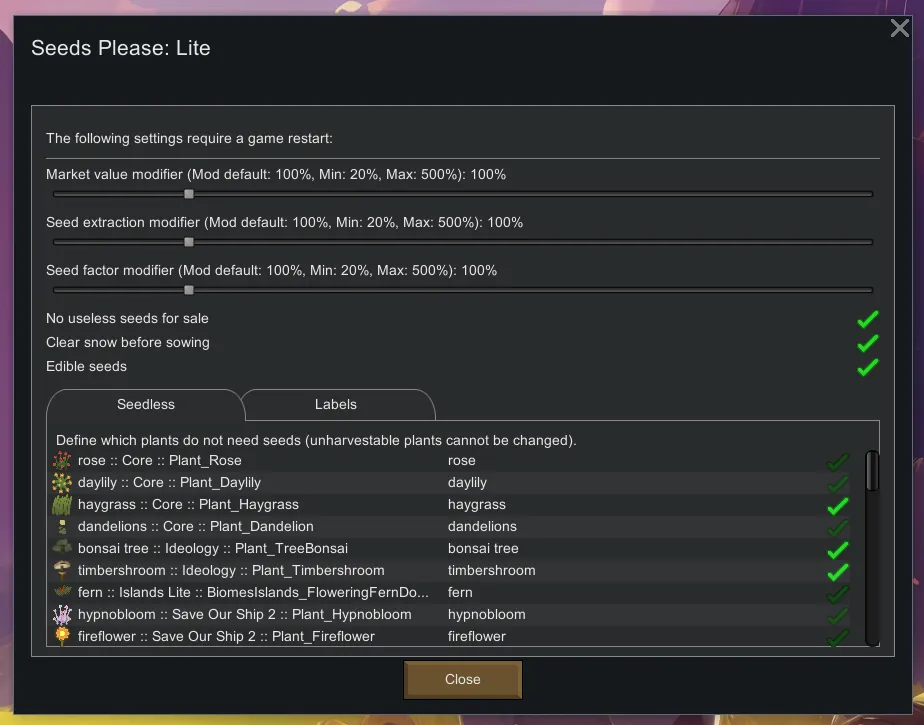
Task: Switch to the Labels tab
Action: [336, 405]
